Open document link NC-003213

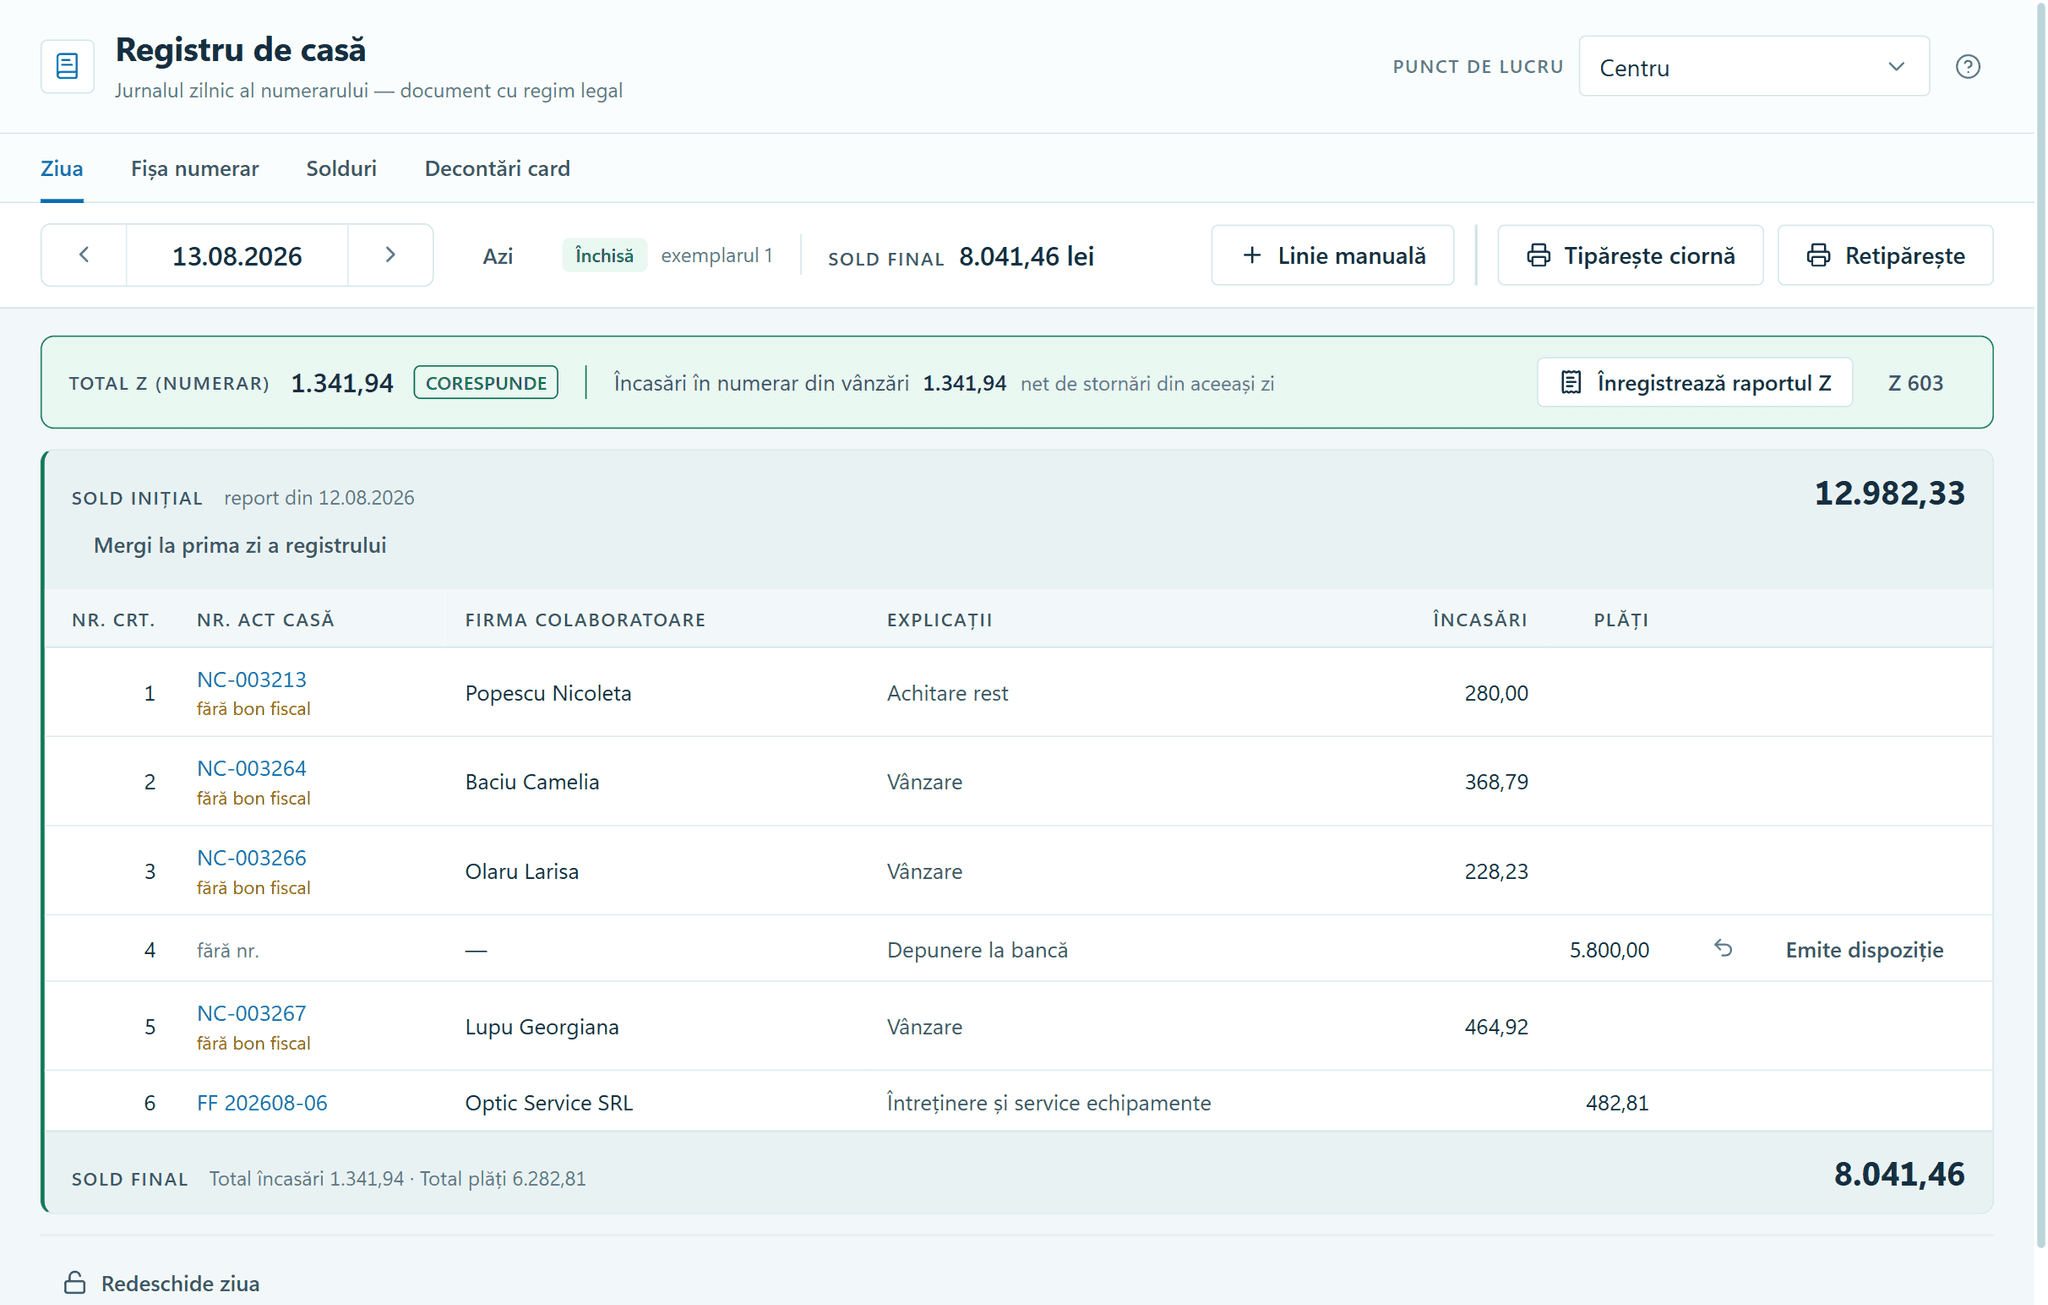click(x=252, y=679)
